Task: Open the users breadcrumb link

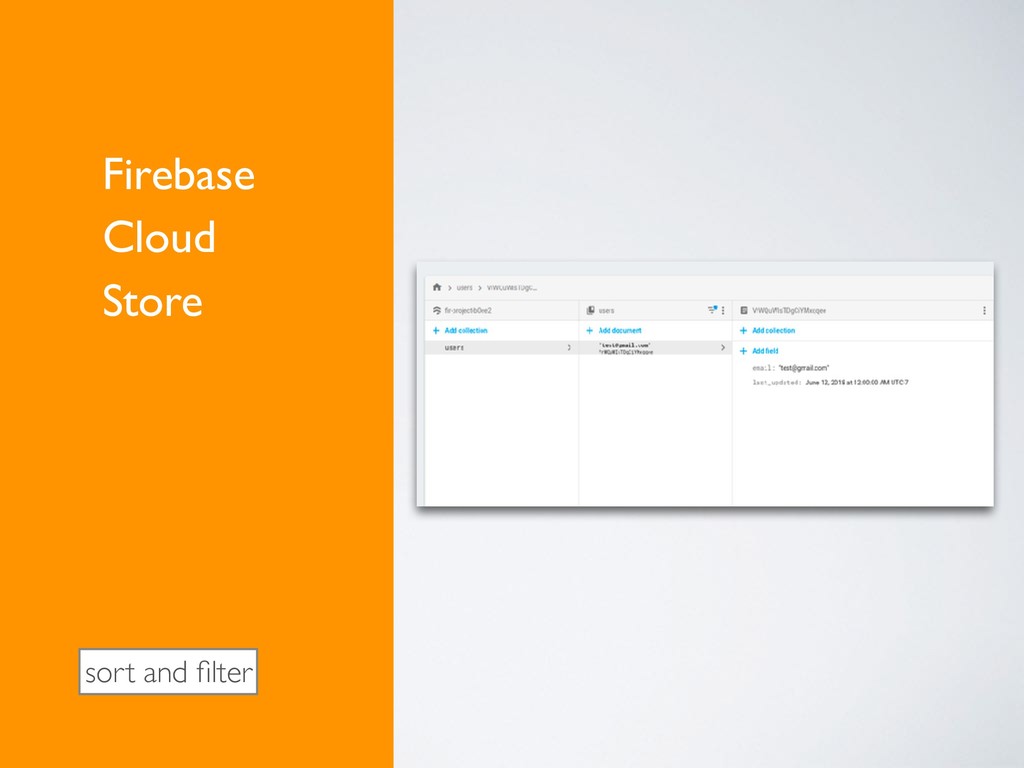Action: tap(464, 287)
